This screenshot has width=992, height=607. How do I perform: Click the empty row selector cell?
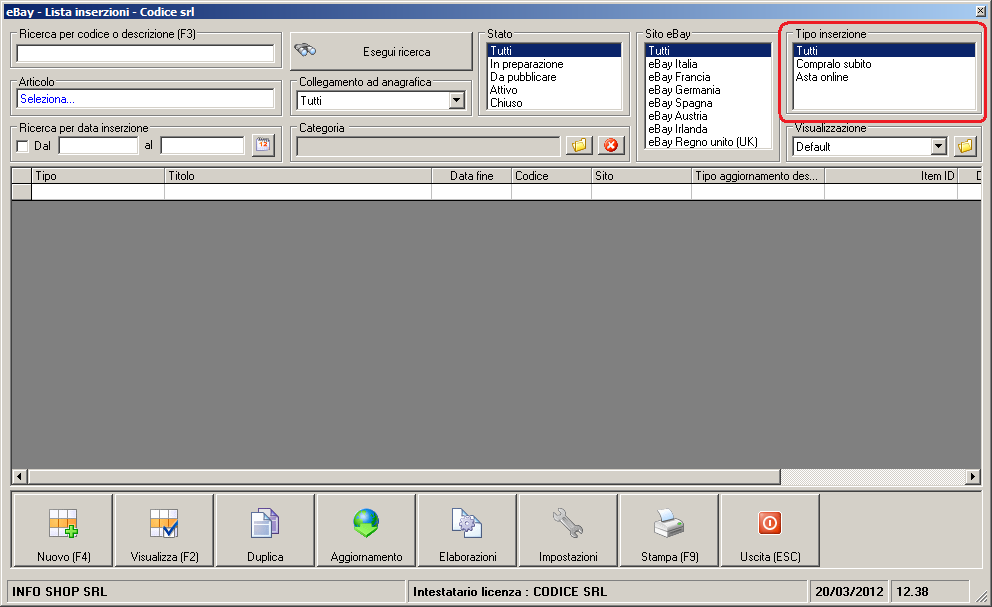coord(22,192)
